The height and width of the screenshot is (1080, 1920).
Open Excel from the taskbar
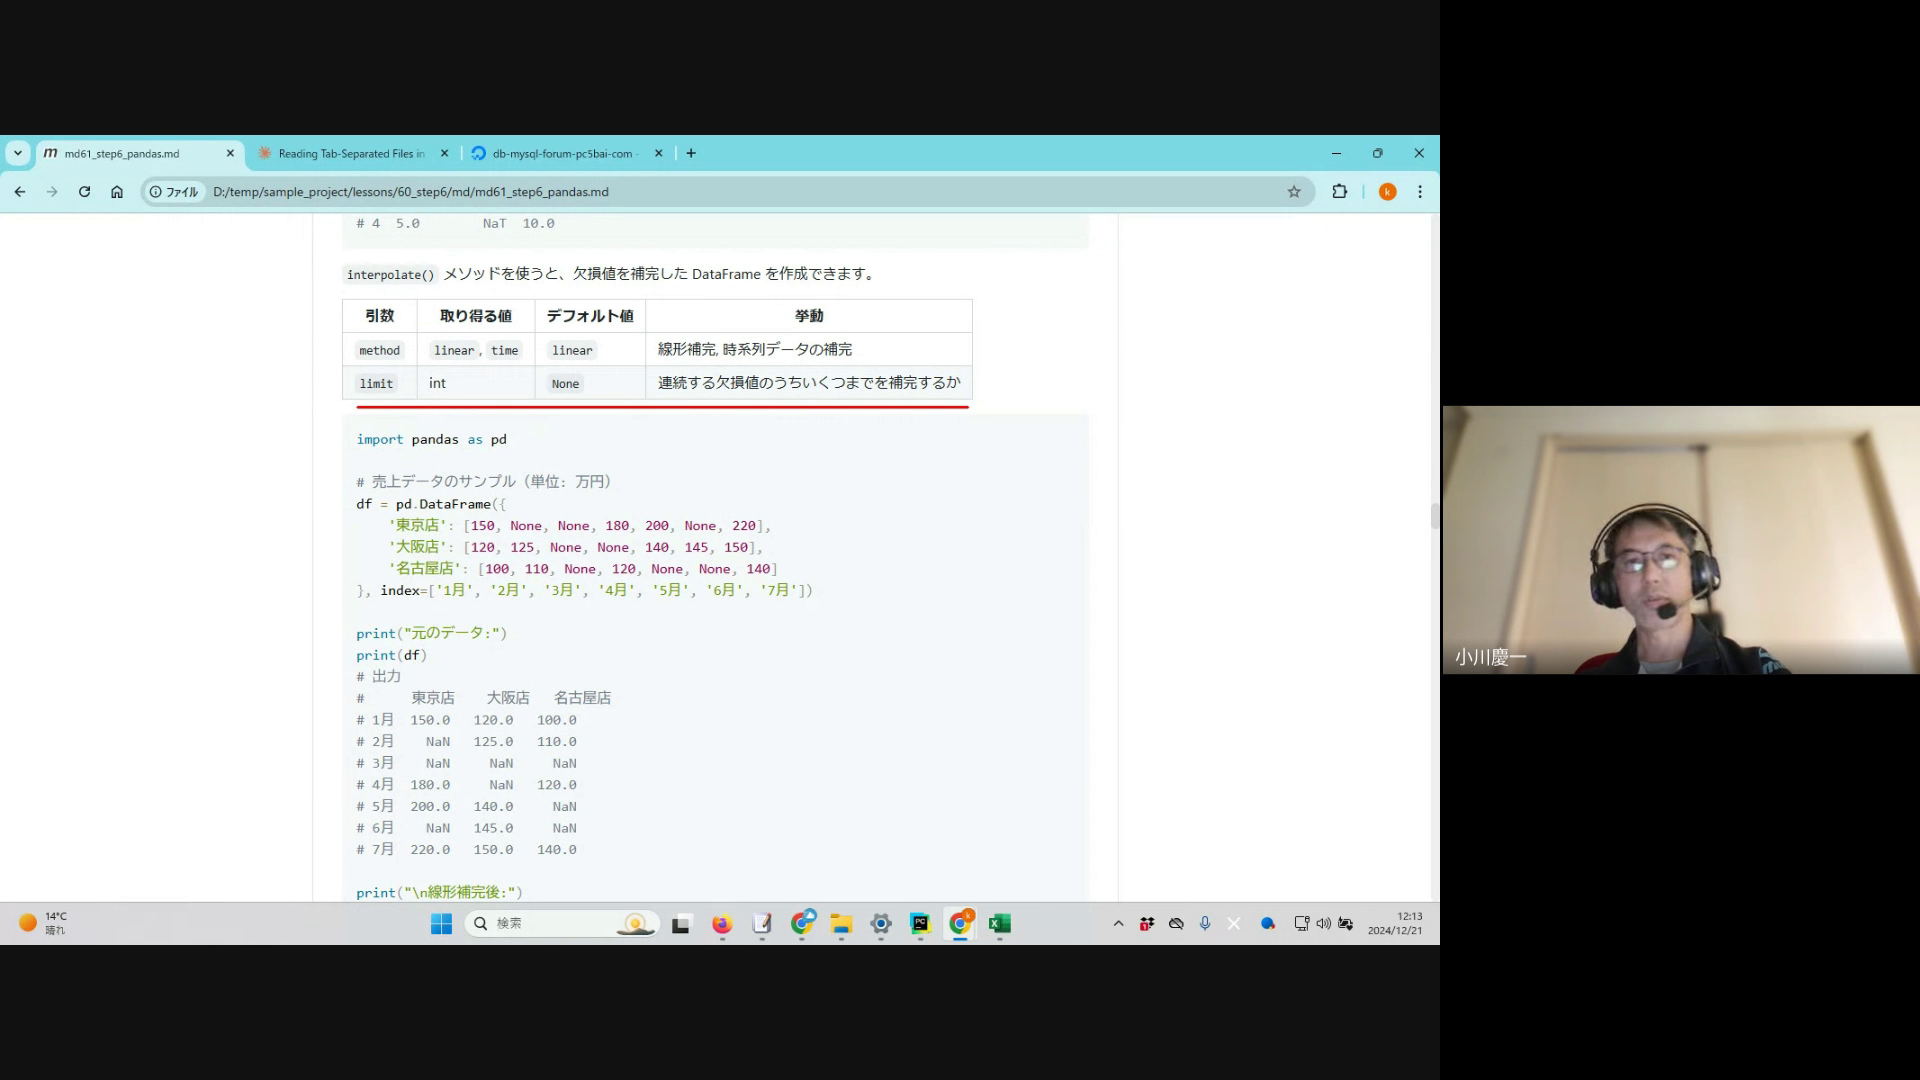[999, 924]
